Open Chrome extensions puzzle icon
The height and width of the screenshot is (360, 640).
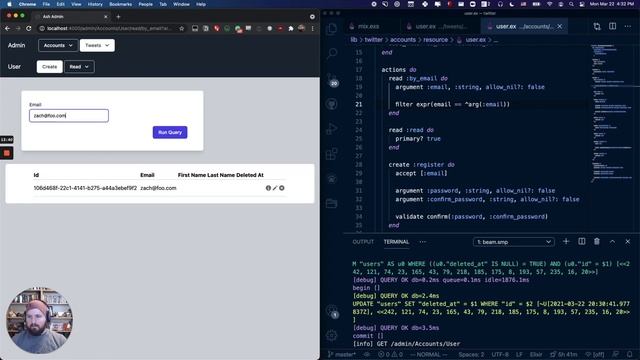291,28
